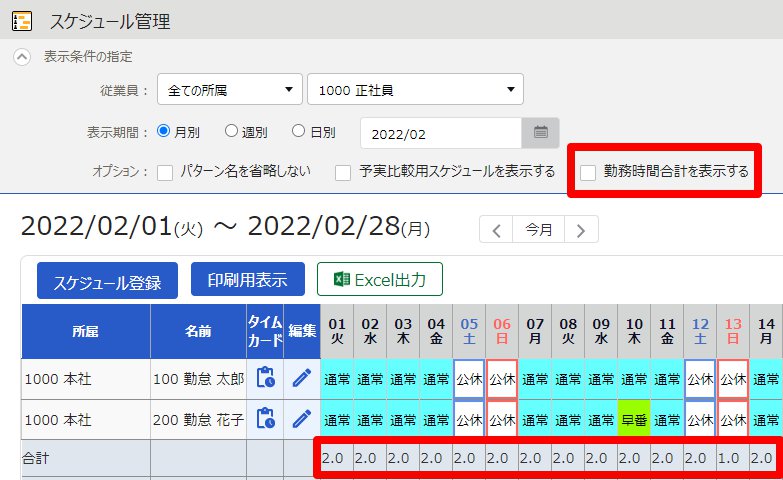Click 通常 cell for 勤怠 太郎 on 01

point(337,379)
